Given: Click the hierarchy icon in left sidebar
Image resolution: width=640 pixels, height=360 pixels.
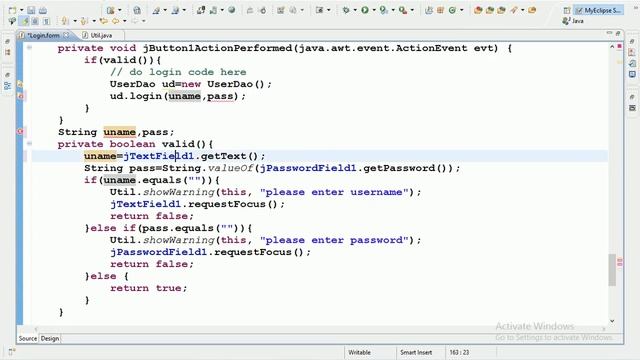Looking at the screenshot, I should click(x=7, y=86).
